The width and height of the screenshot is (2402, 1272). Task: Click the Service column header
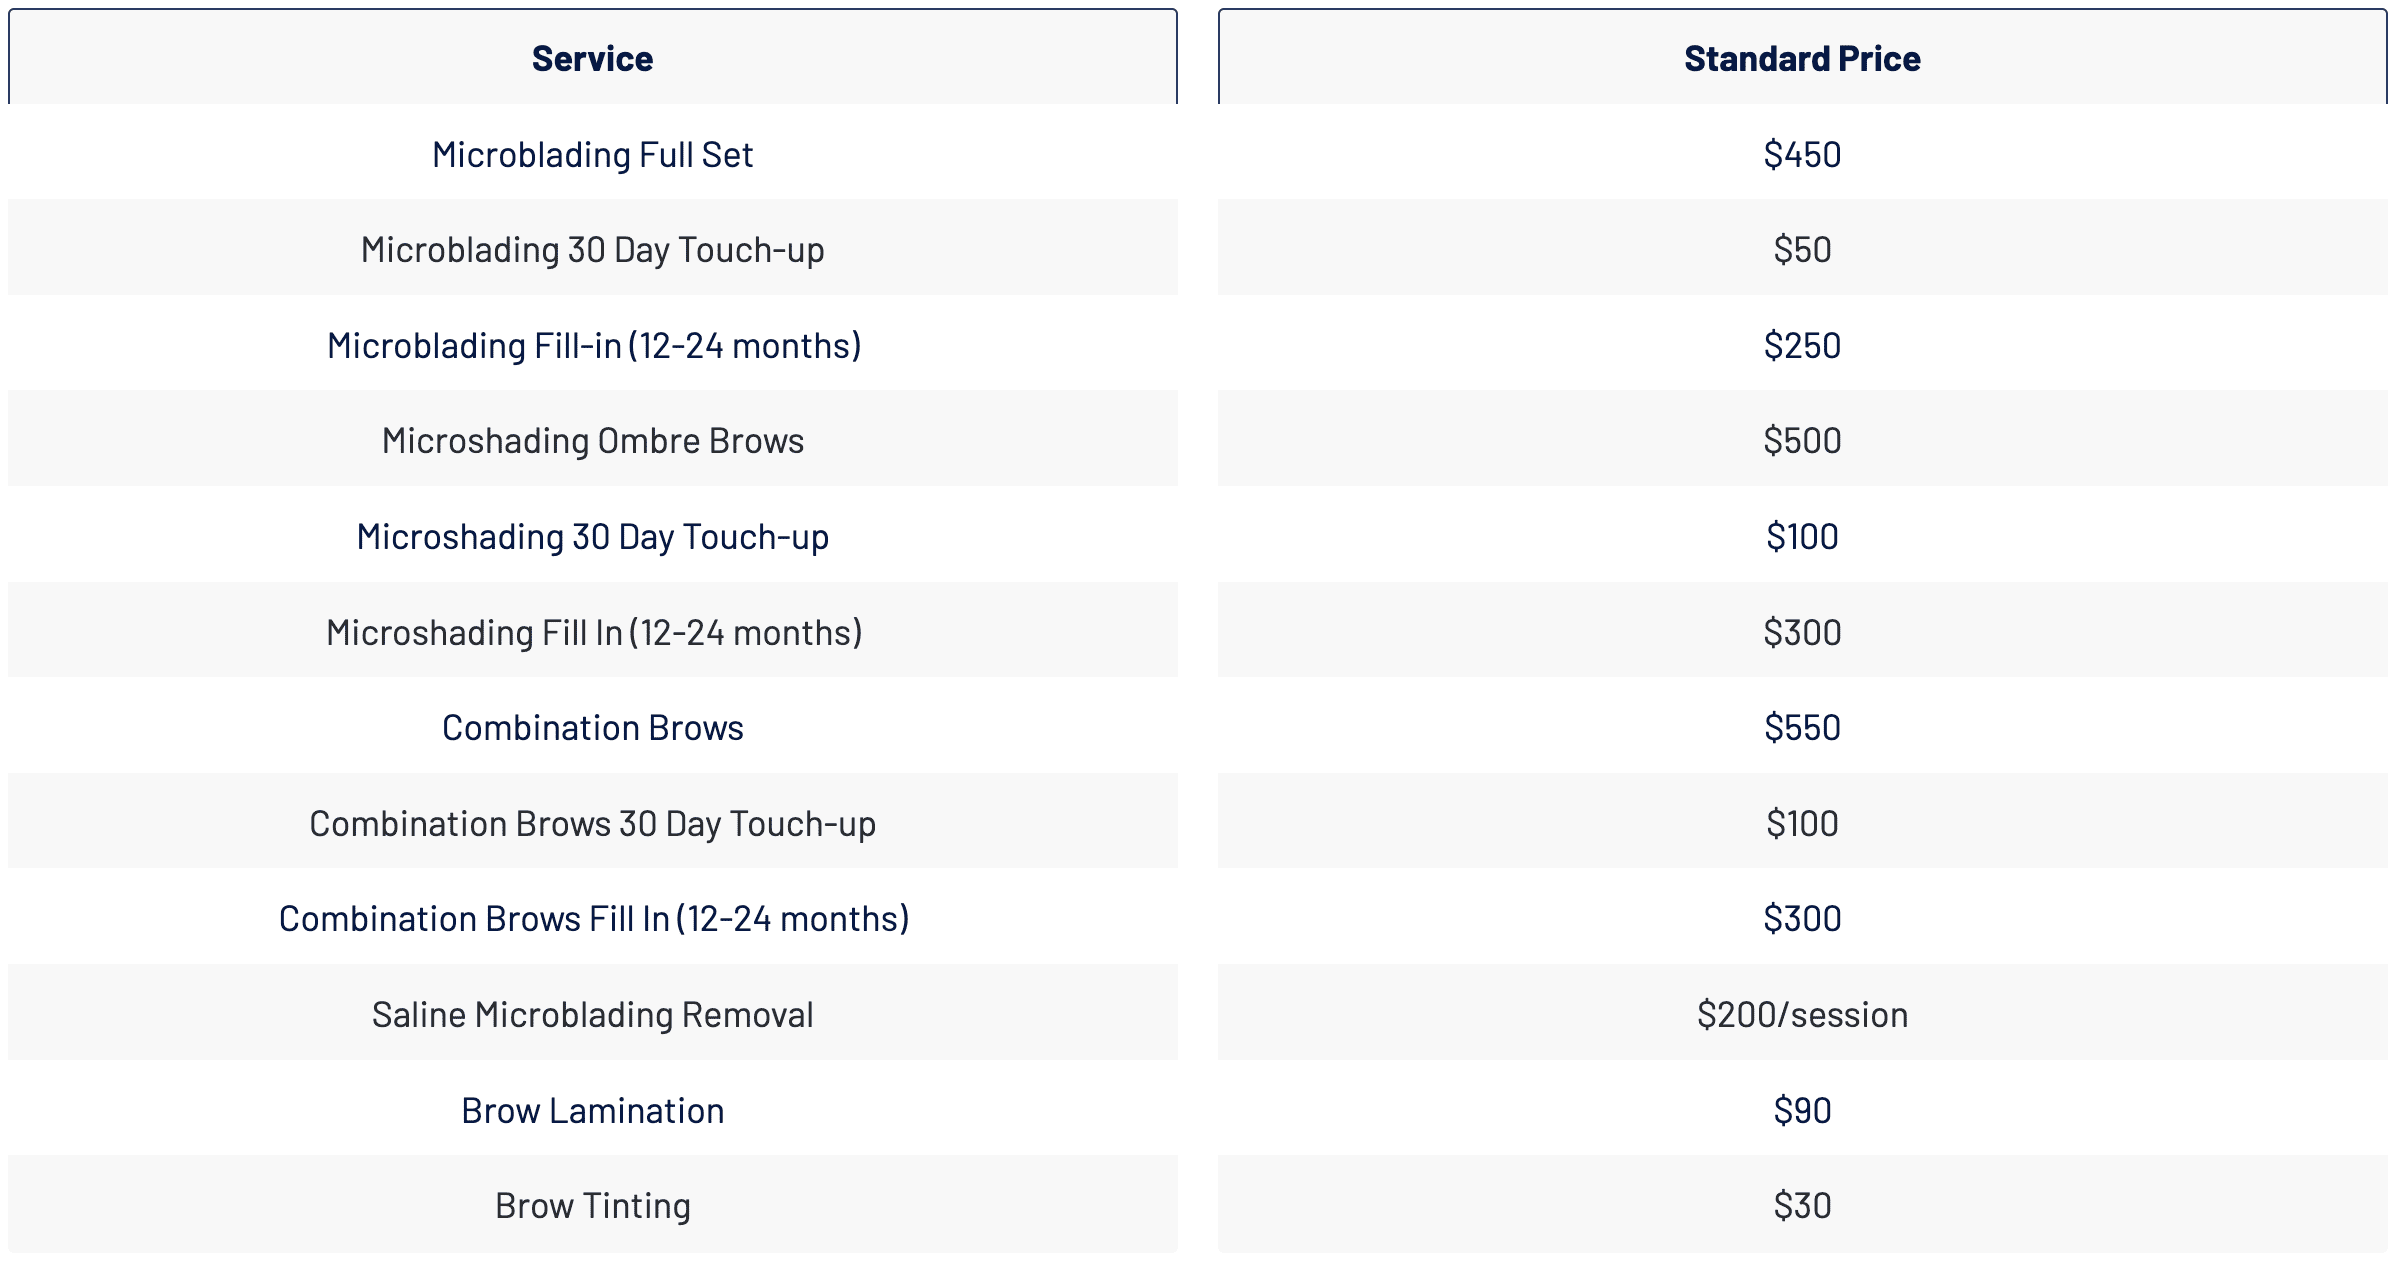click(592, 59)
